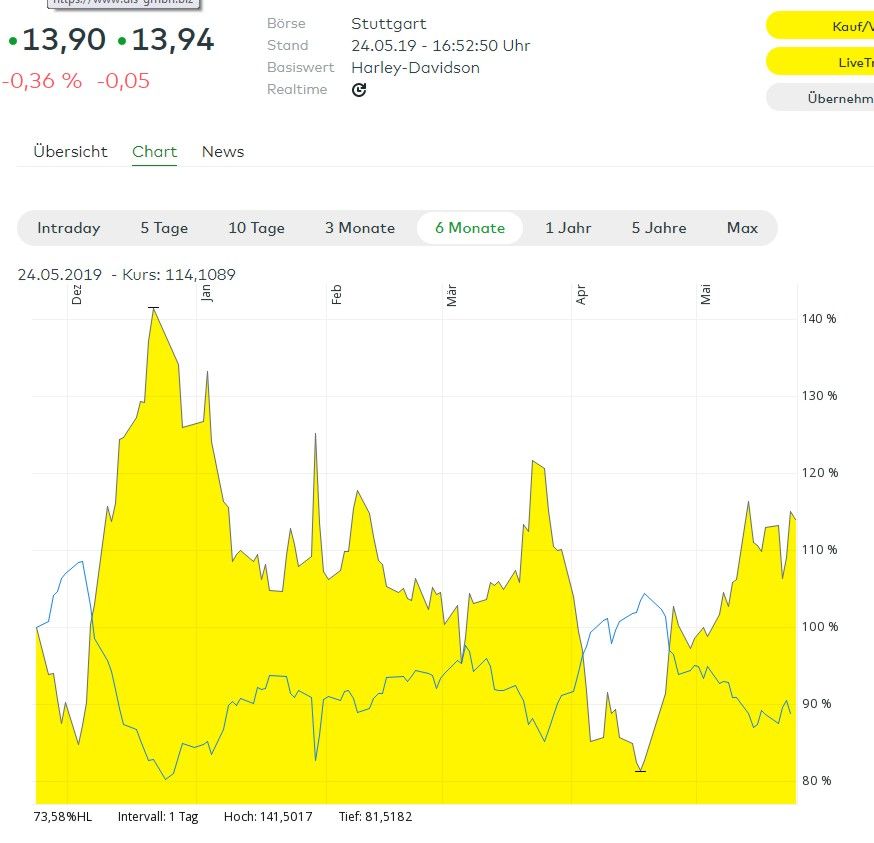Open the News tab

[223, 152]
